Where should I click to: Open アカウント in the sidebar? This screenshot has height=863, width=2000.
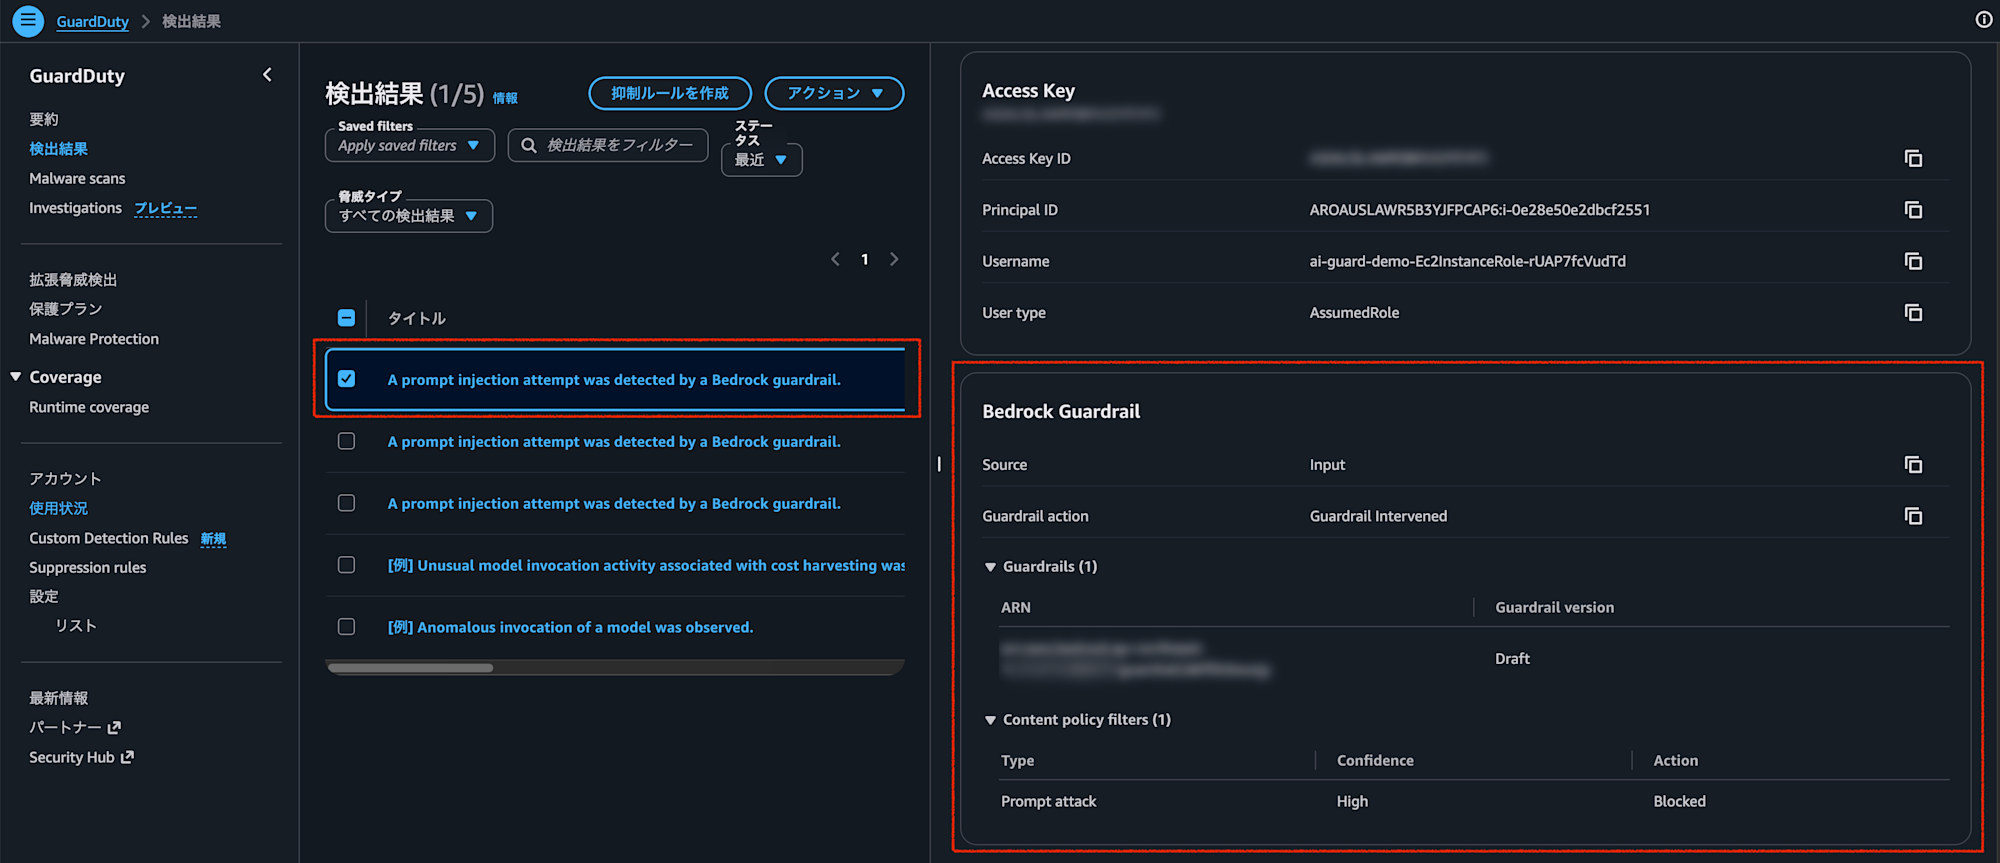click(x=65, y=479)
